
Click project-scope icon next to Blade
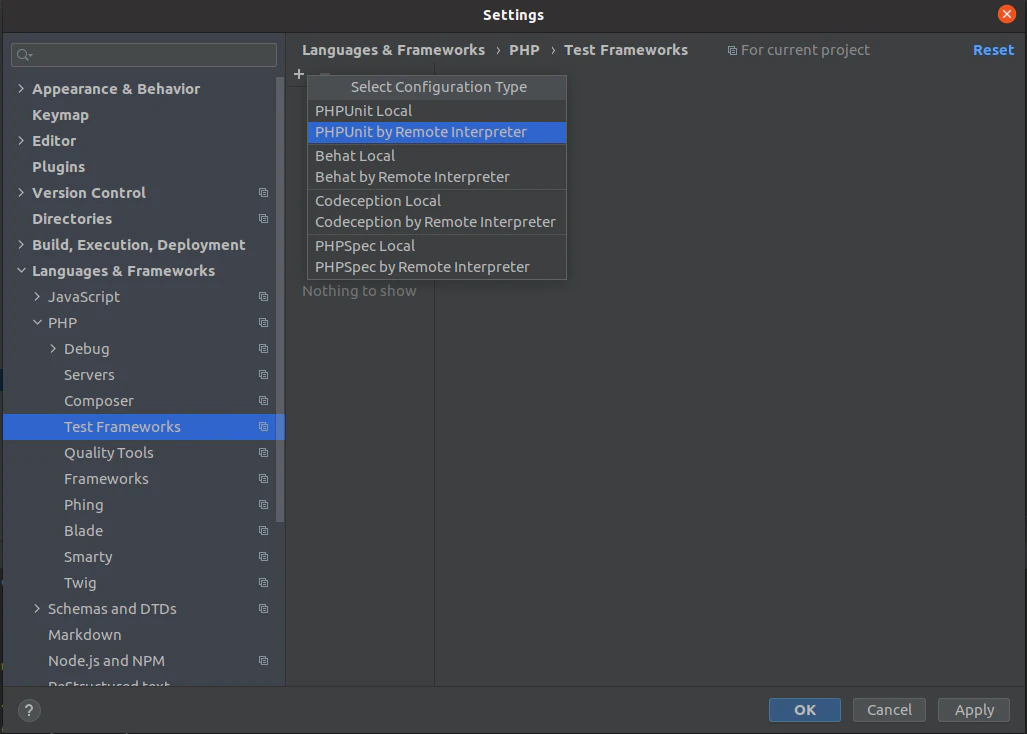[263, 530]
